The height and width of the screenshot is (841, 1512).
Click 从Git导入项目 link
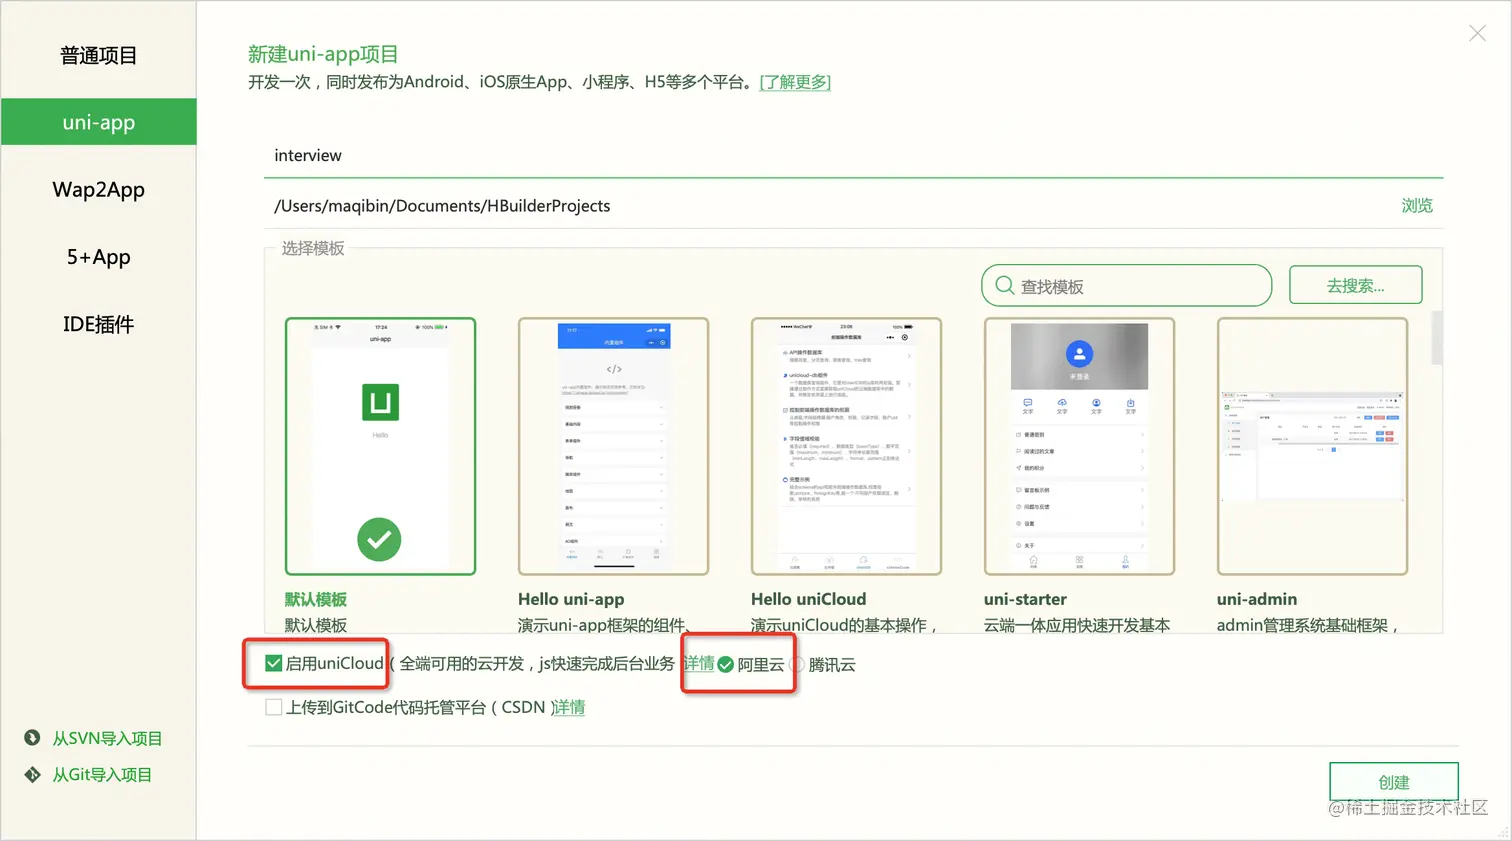tap(102, 774)
